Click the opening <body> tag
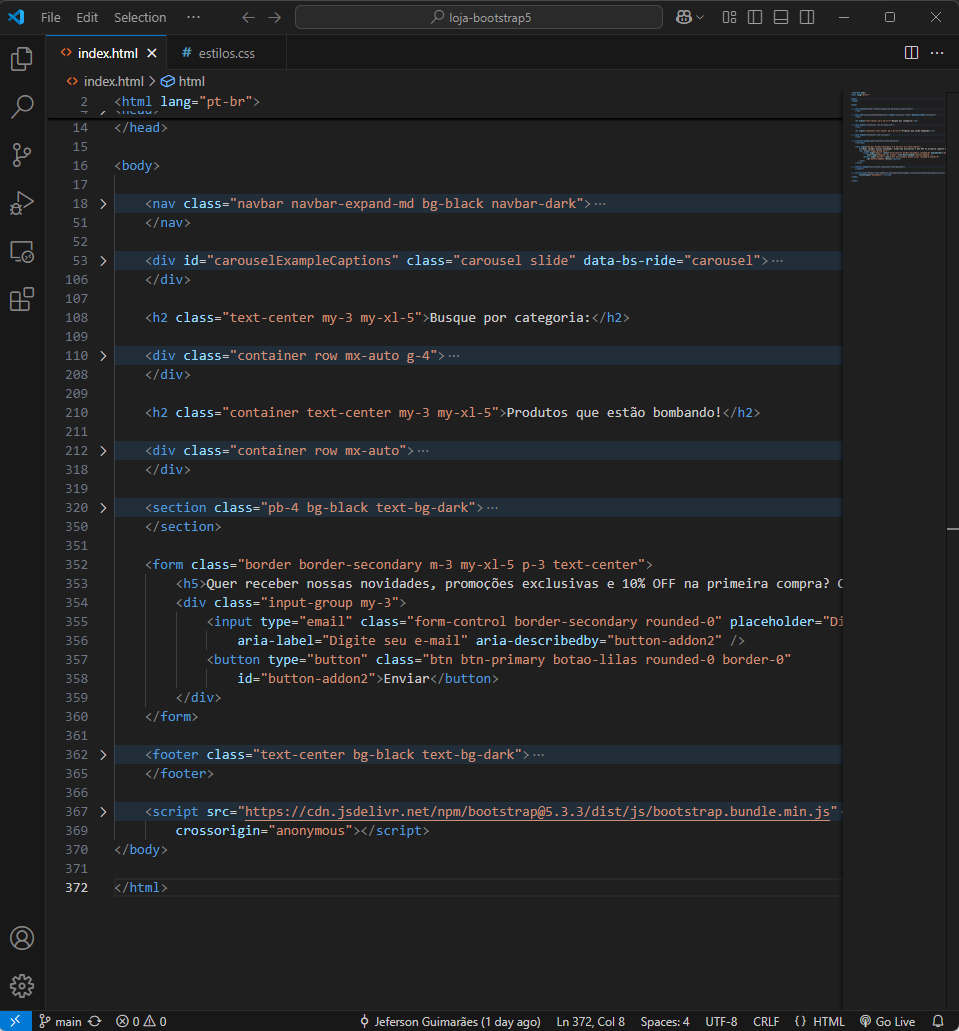 (137, 166)
